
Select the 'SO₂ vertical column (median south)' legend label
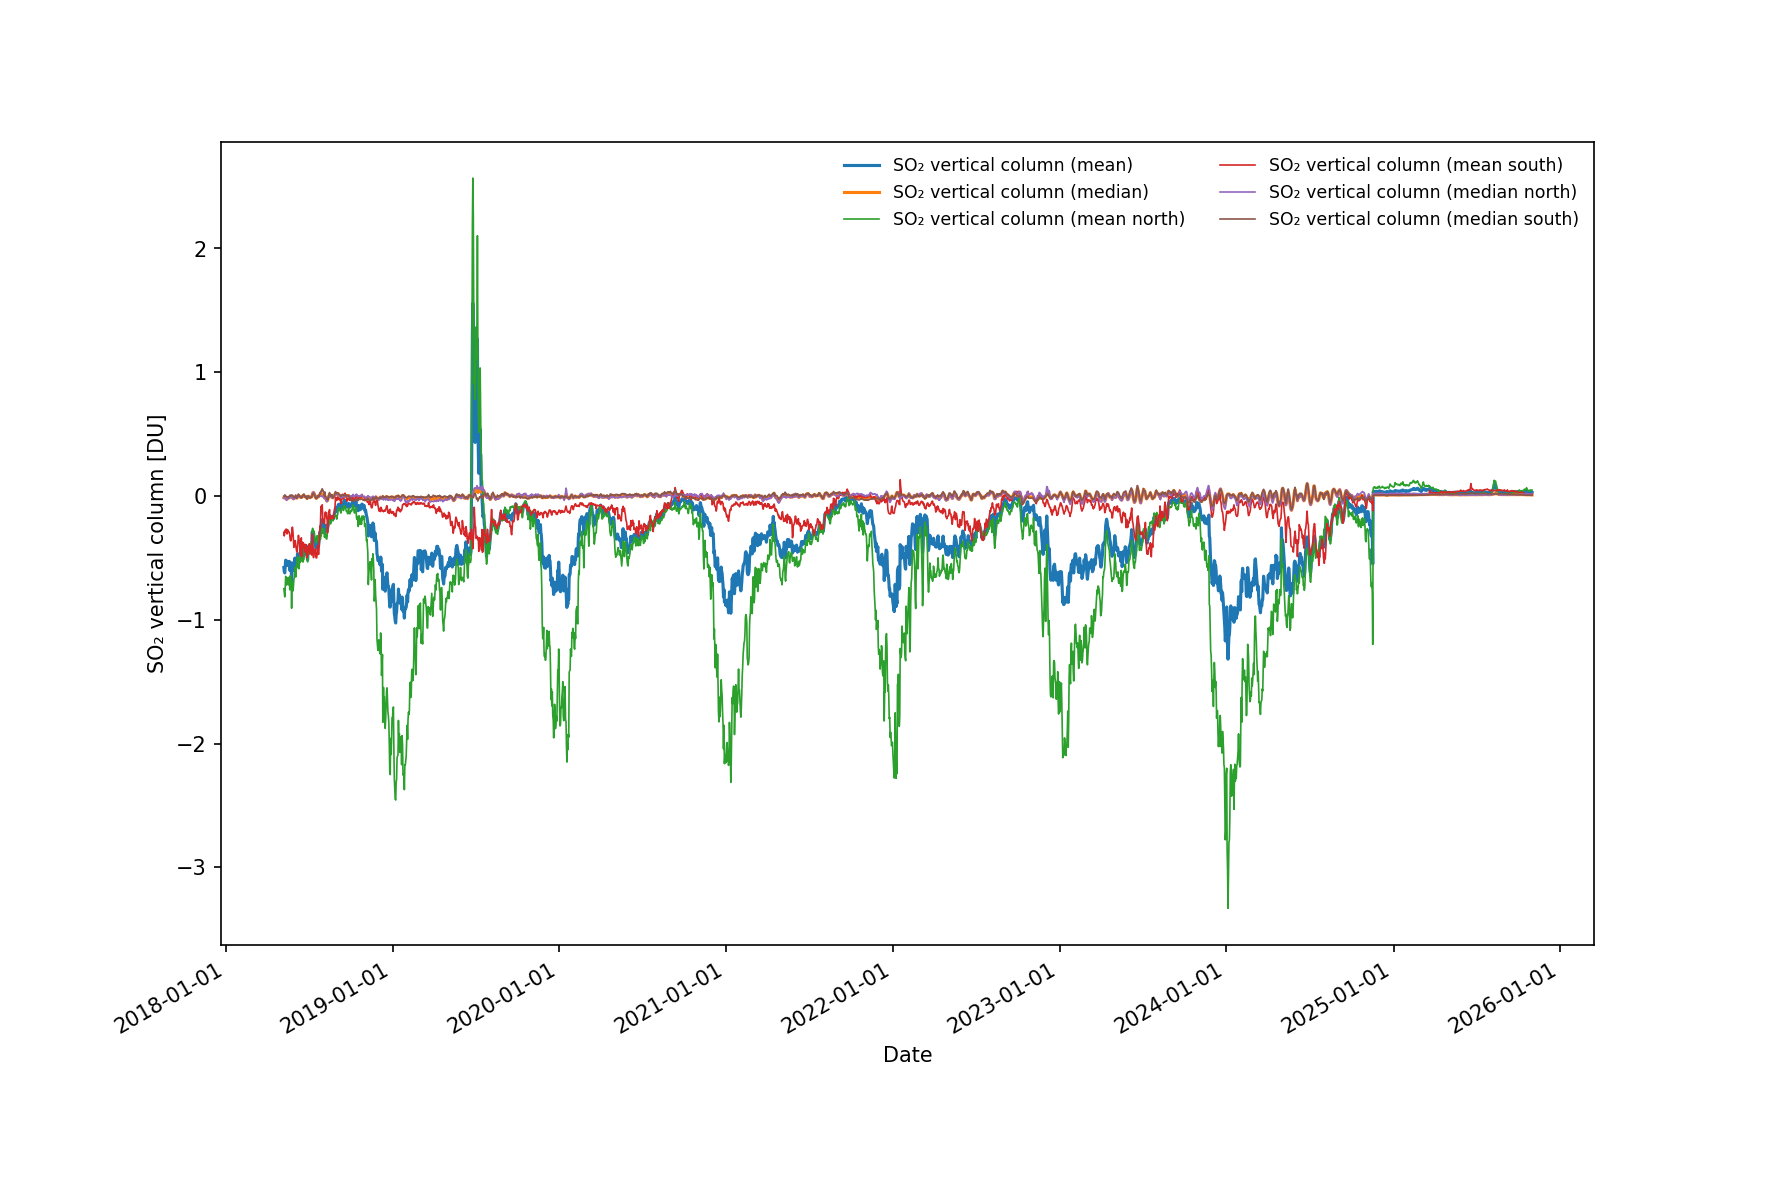(x=1423, y=219)
